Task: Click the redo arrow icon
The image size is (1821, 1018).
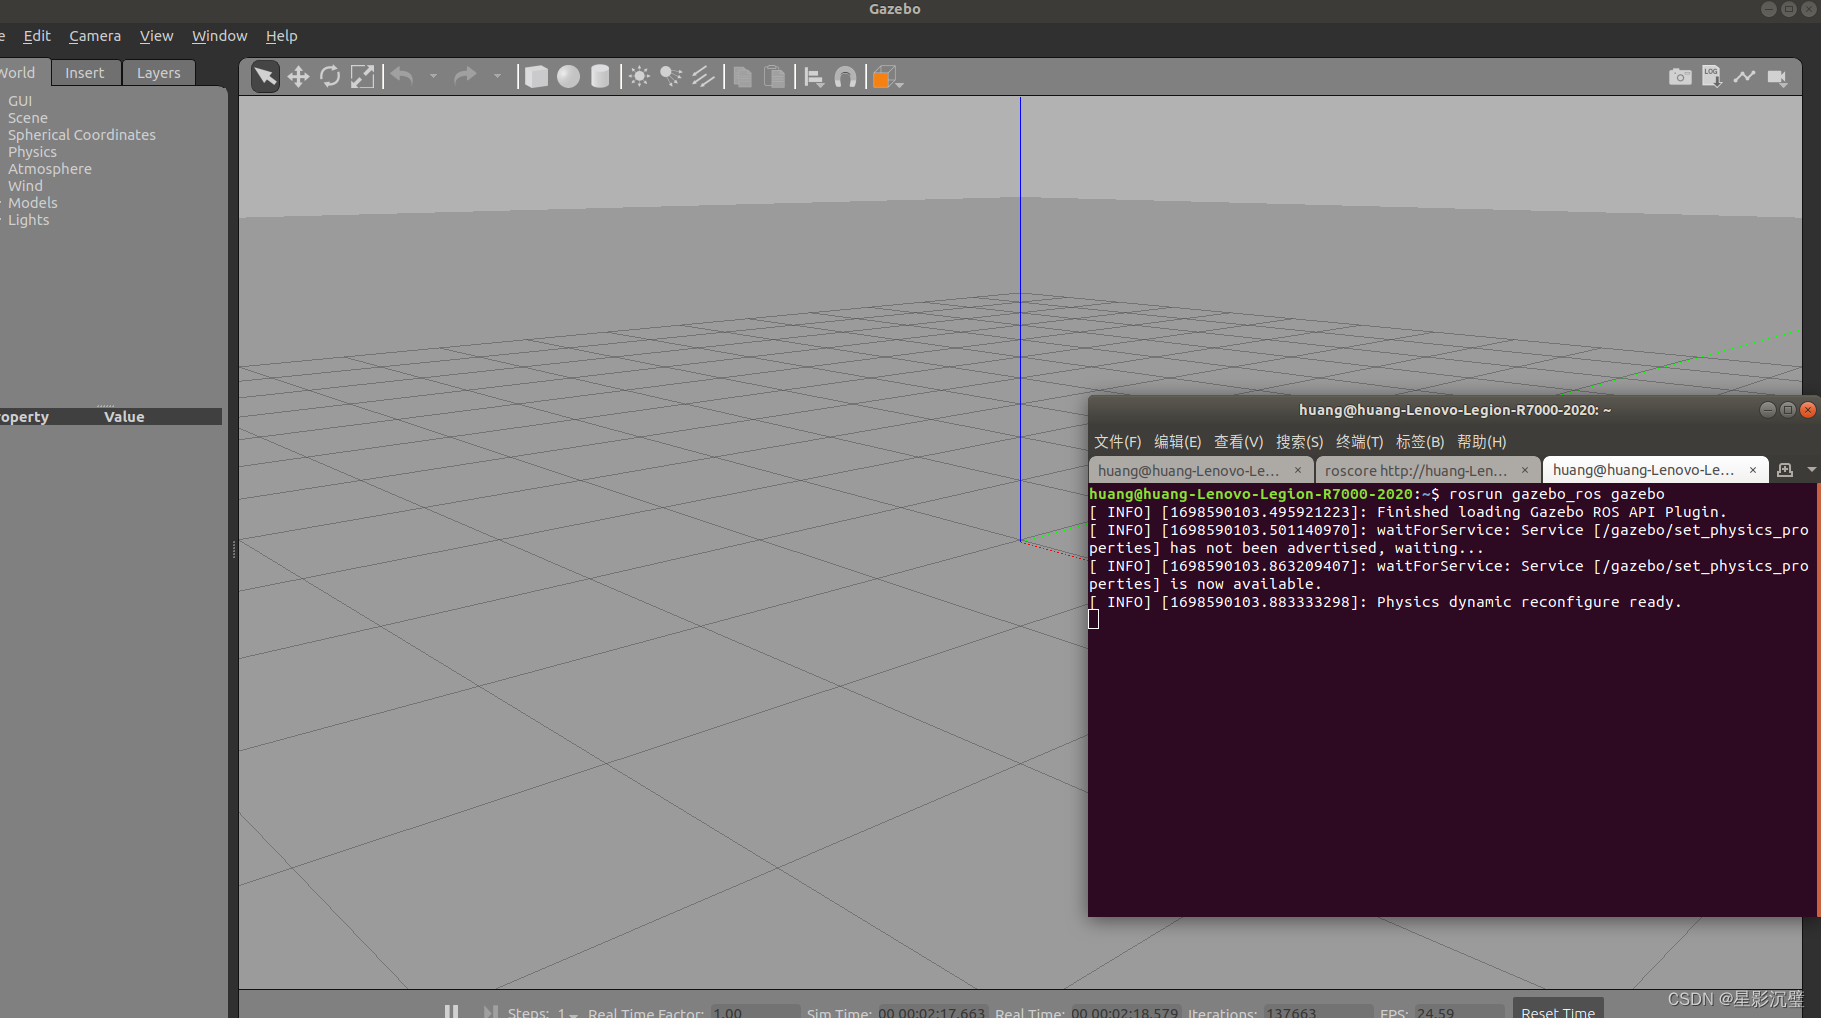Action: (465, 76)
